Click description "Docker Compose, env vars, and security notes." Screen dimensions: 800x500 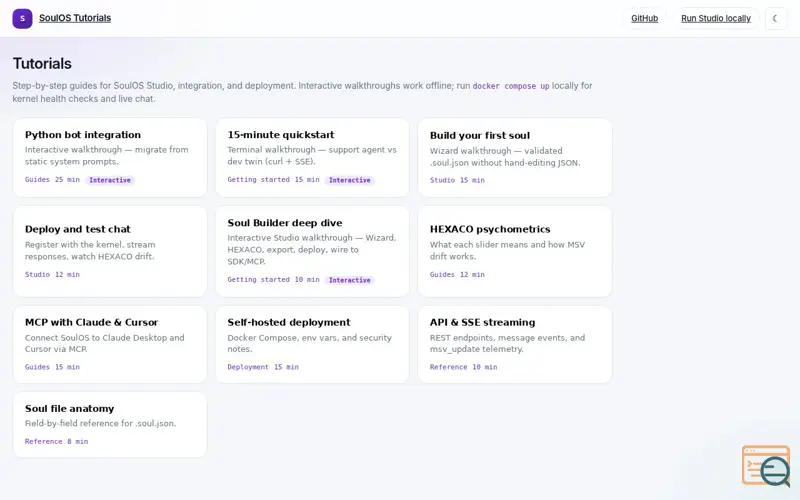310,343
